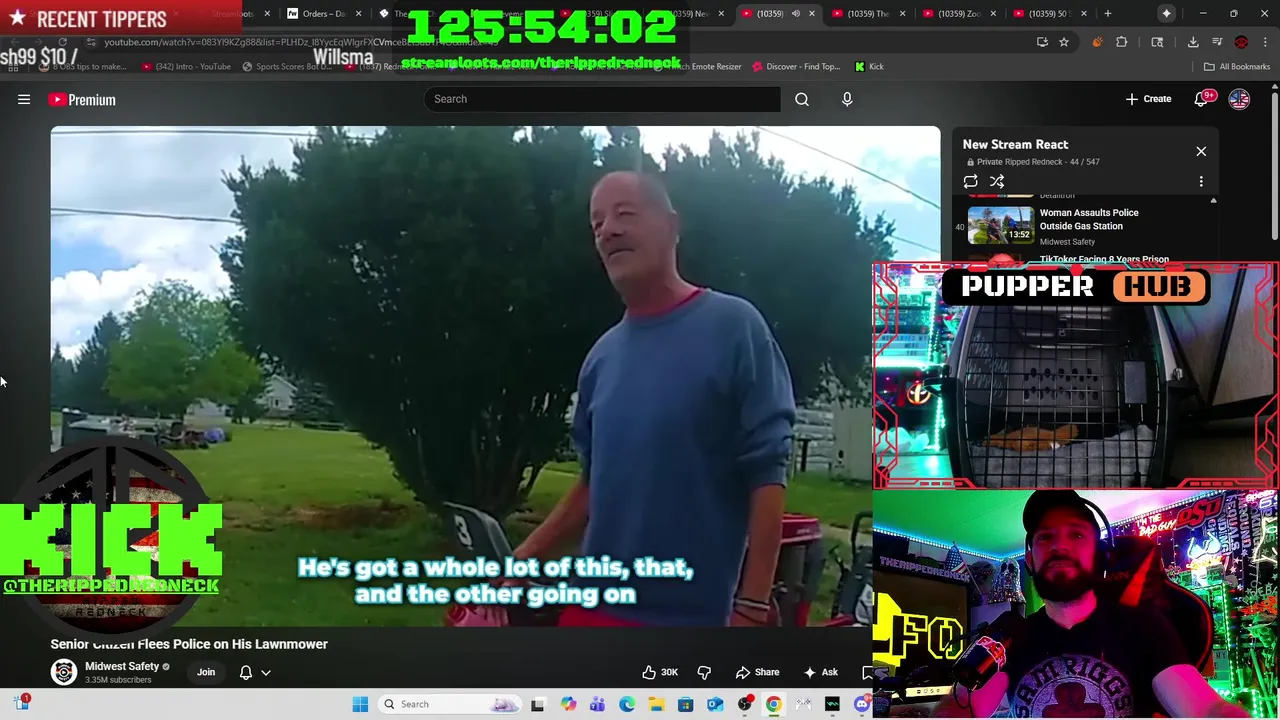Image resolution: width=1280 pixels, height=720 pixels.
Task: Type in the YouTube Search field
Action: pos(601,99)
